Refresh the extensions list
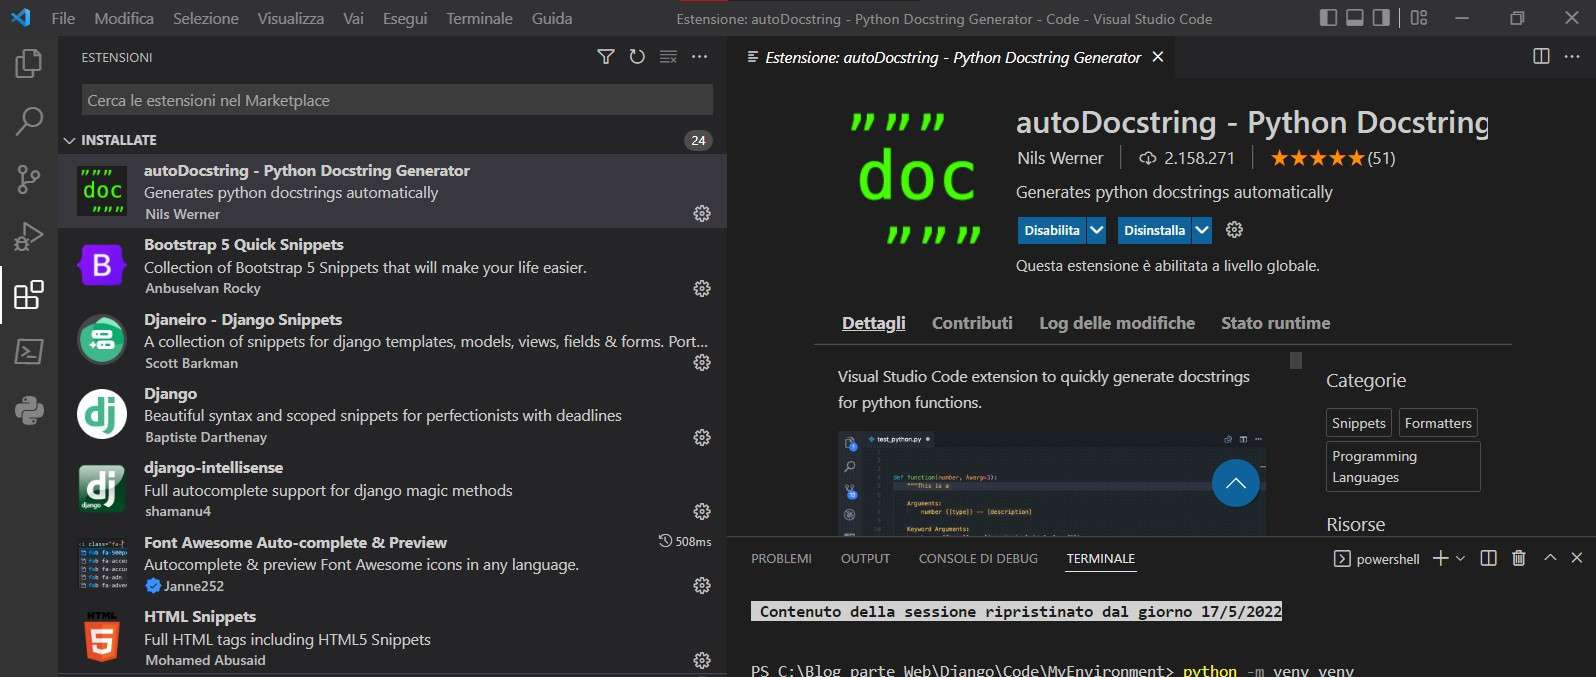The width and height of the screenshot is (1596, 677). coord(637,57)
